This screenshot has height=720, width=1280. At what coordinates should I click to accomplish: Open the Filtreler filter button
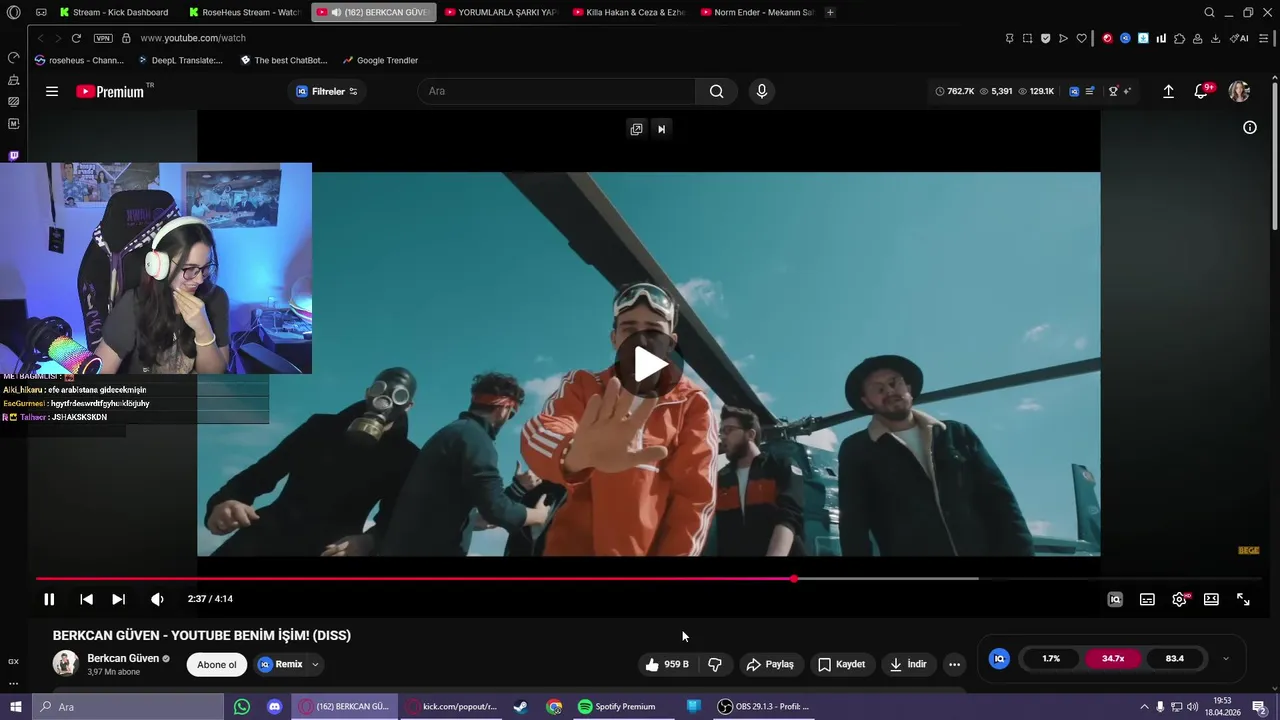pos(327,91)
